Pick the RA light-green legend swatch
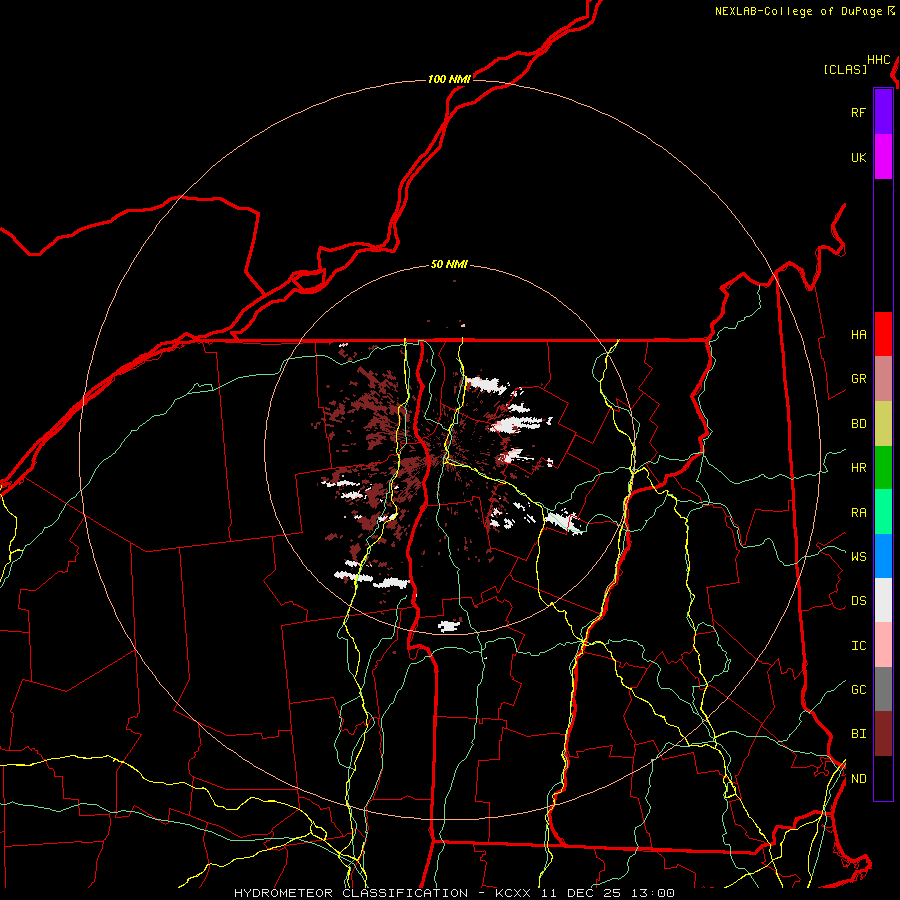 (x=883, y=512)
